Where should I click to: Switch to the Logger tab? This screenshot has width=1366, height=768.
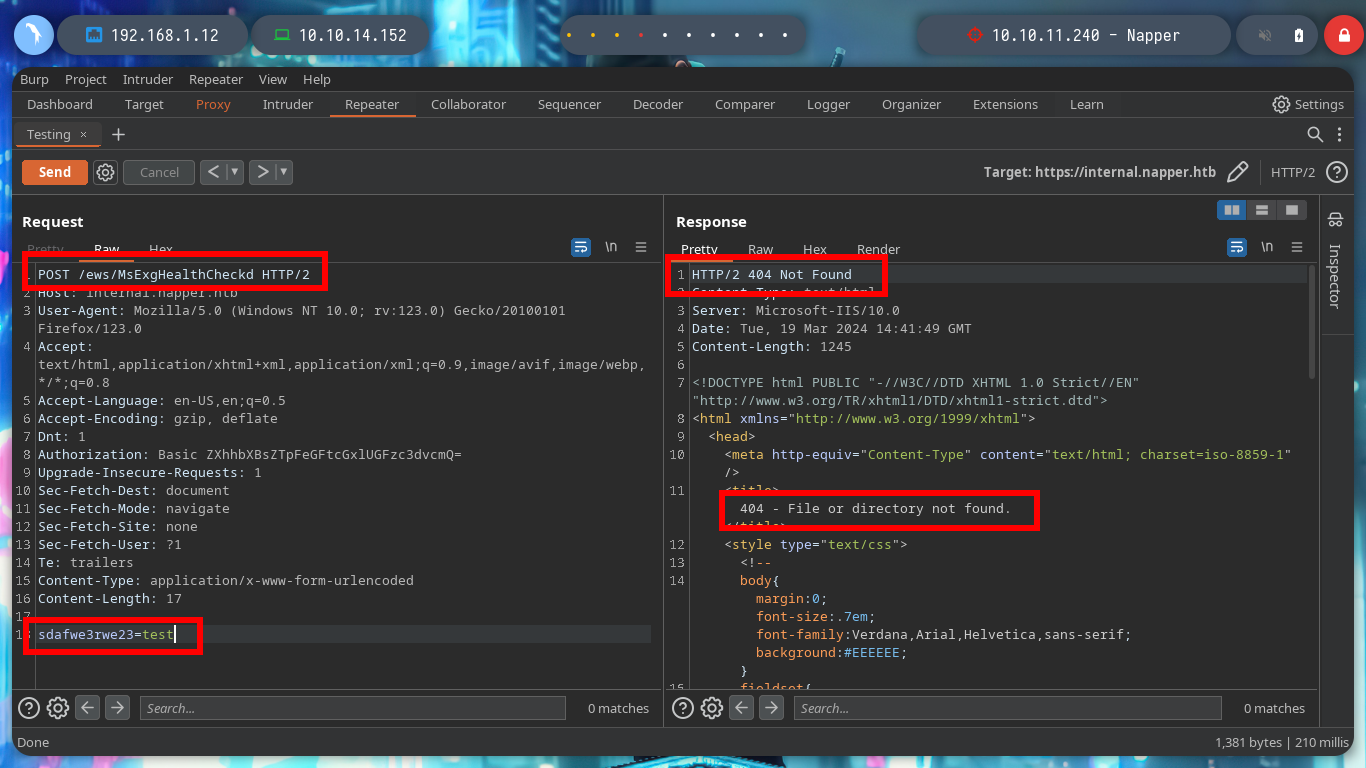(828, 104)
